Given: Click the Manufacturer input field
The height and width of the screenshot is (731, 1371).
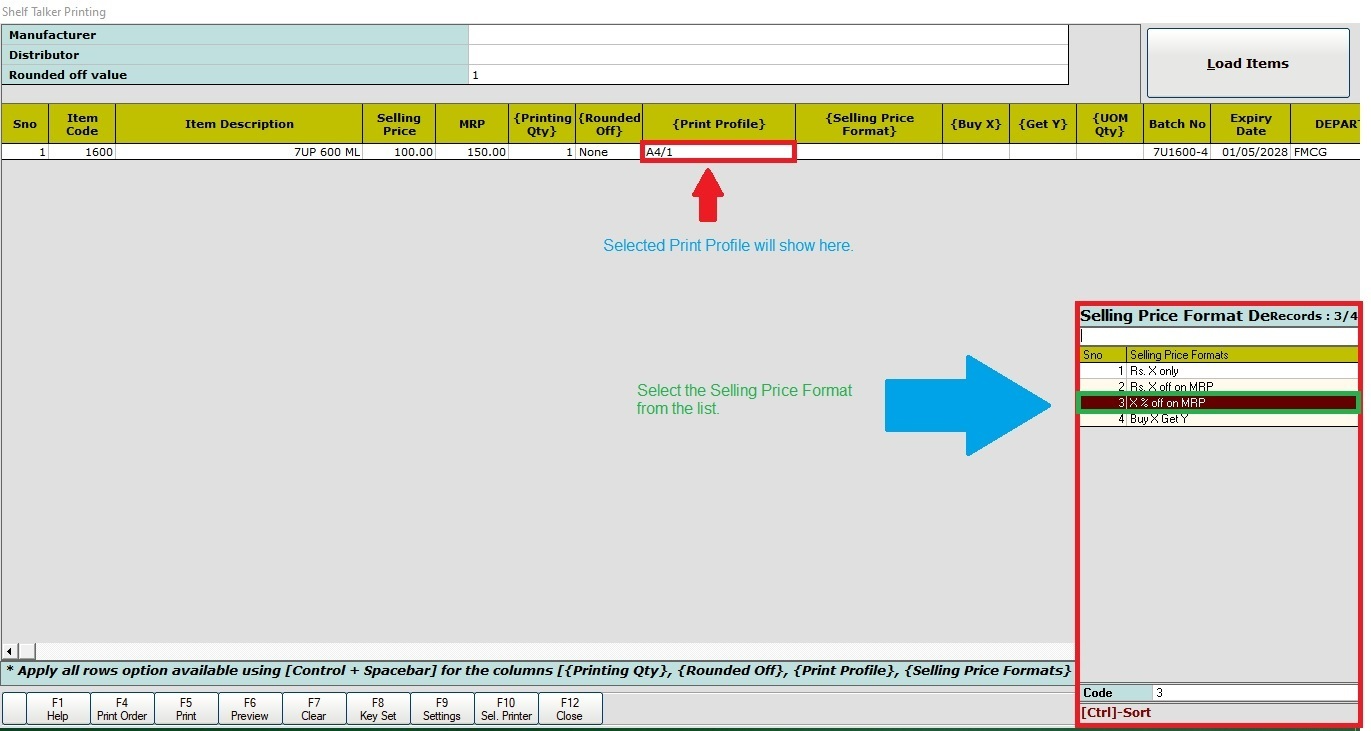Looking at the screenshot, I should pos(768,35).
